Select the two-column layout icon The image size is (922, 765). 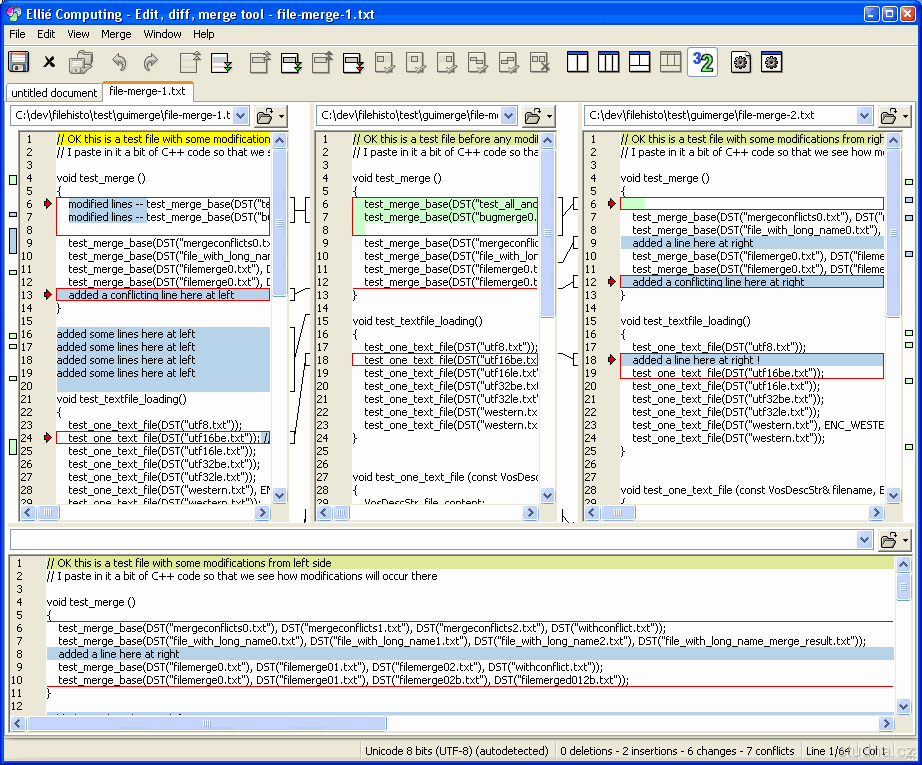click(577, 62)
